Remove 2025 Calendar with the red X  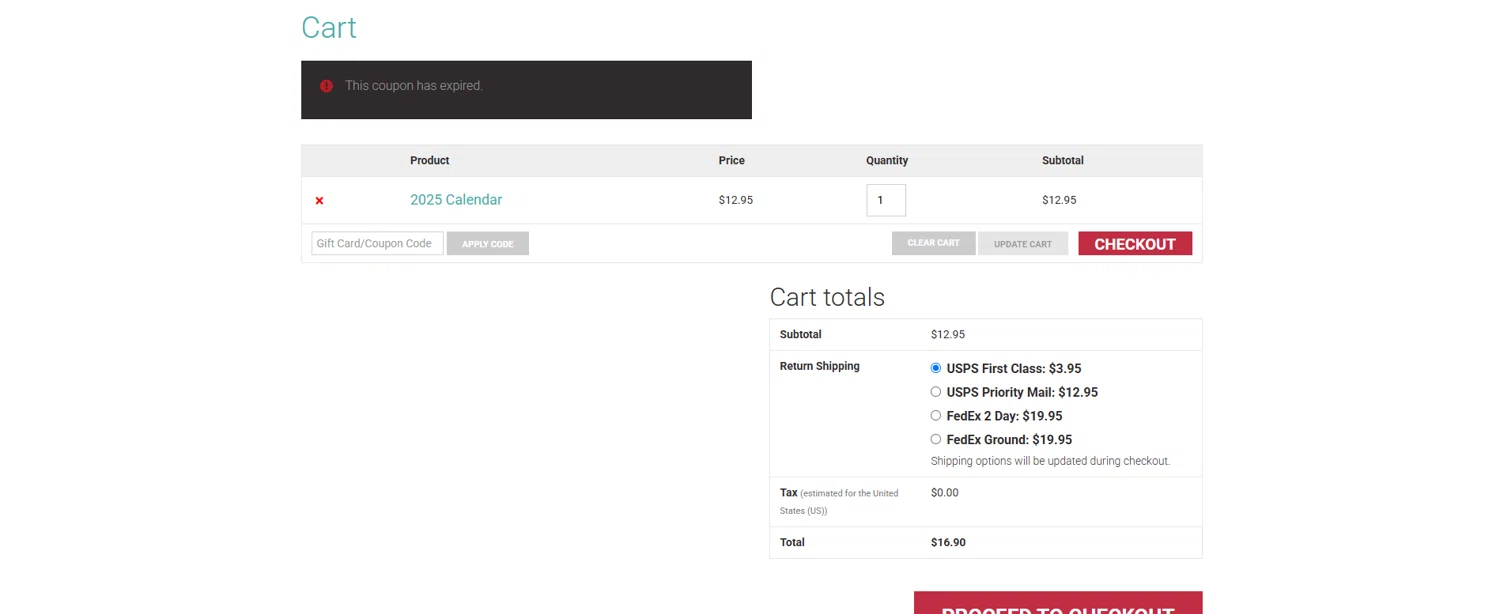[x=320, y=201]
